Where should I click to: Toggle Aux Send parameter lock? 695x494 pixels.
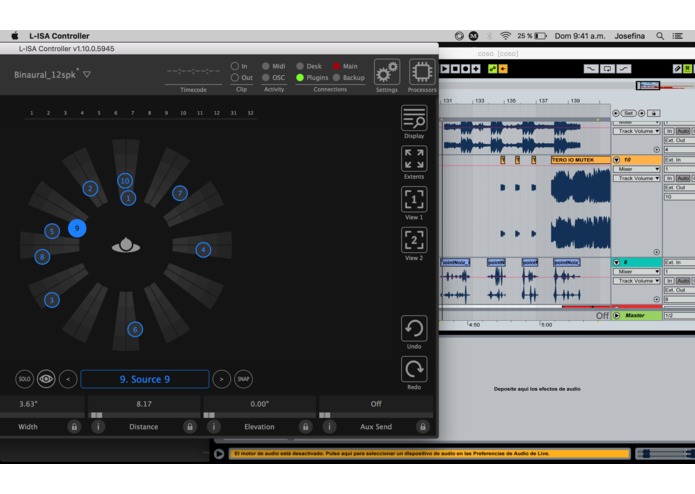(422, 427)
